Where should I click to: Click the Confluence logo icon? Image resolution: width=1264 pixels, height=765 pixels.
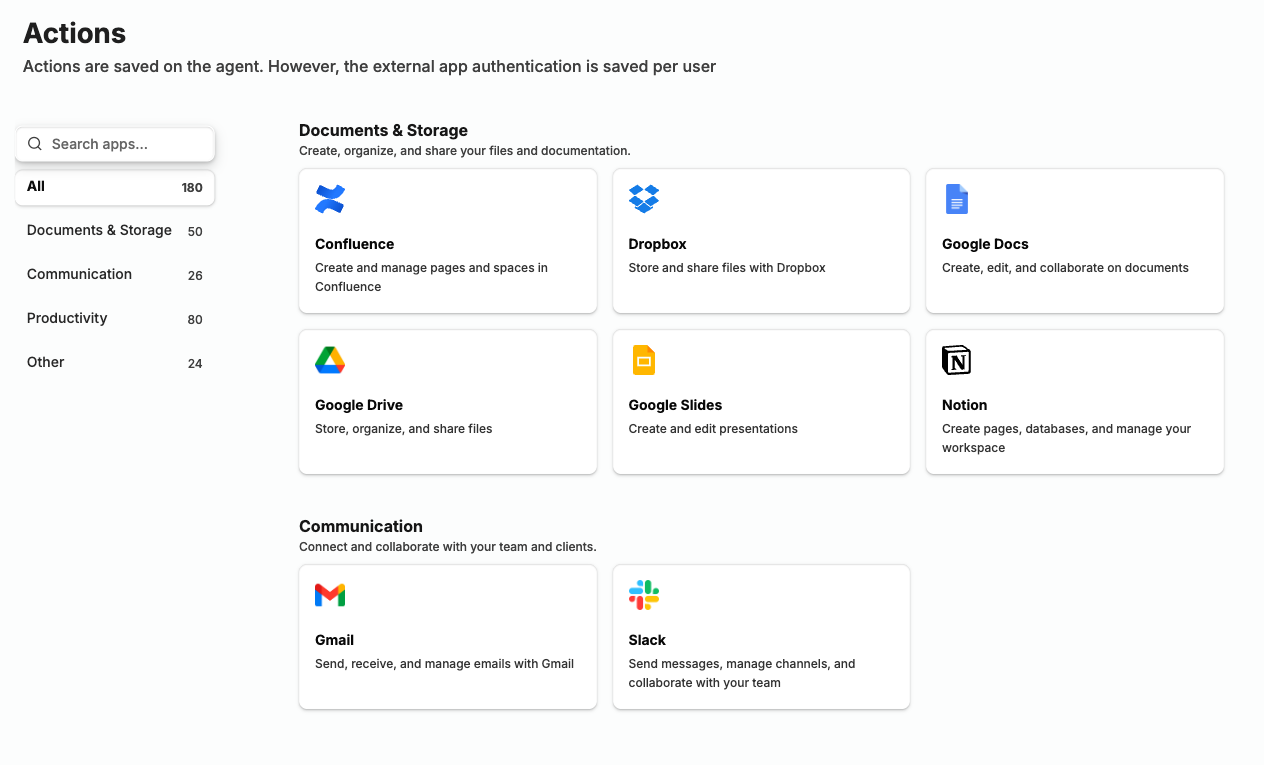330,199
